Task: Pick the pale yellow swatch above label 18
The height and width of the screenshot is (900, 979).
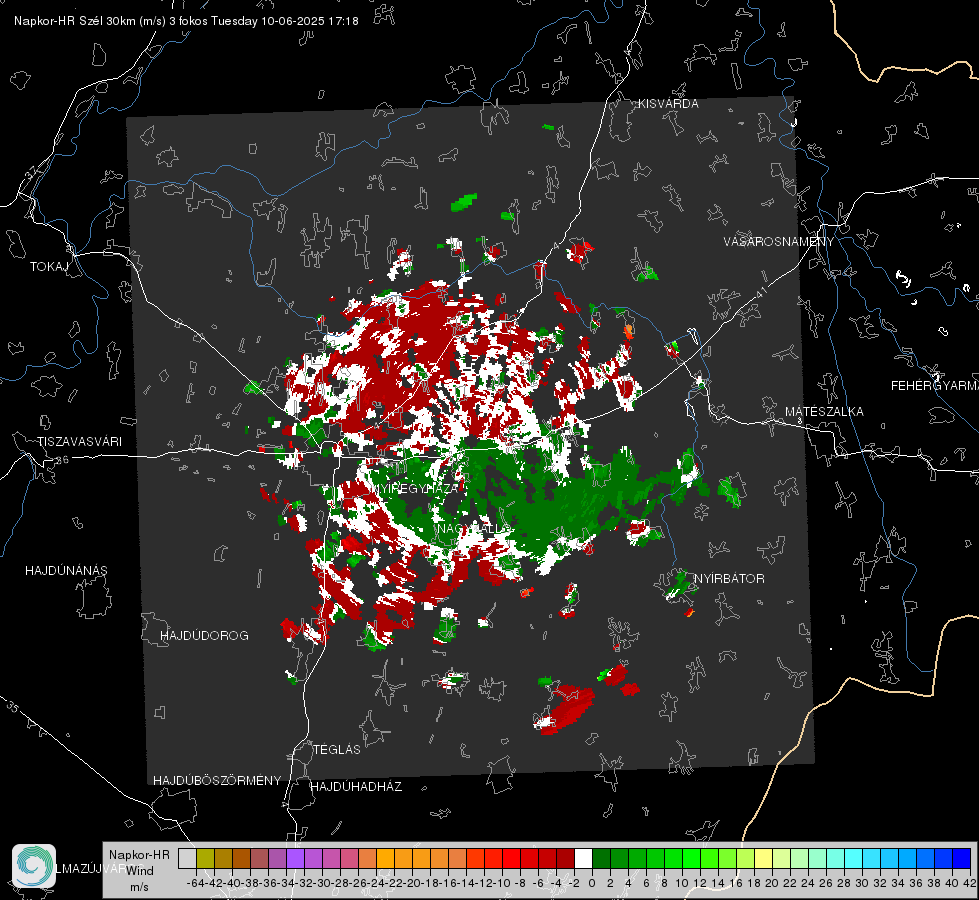Action: [x=763, y=859]
